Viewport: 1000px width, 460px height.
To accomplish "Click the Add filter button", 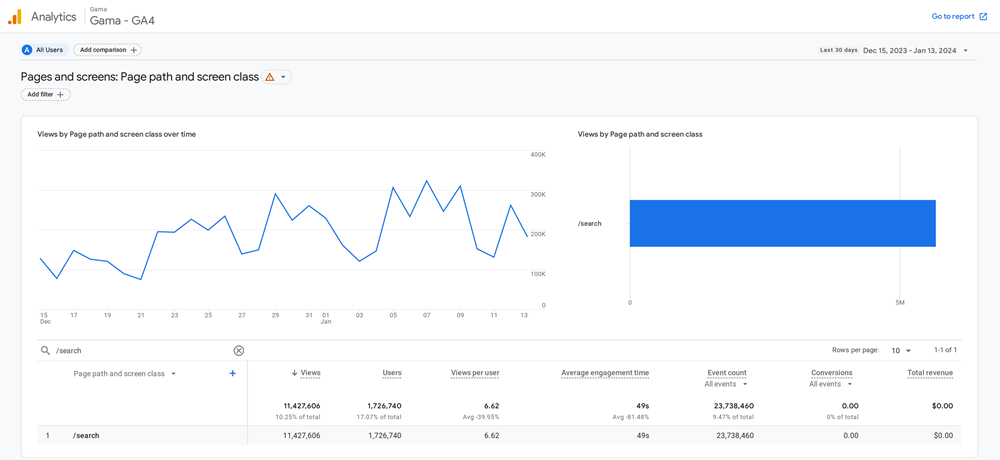I will pyautogui.click(x=46, y=94).
